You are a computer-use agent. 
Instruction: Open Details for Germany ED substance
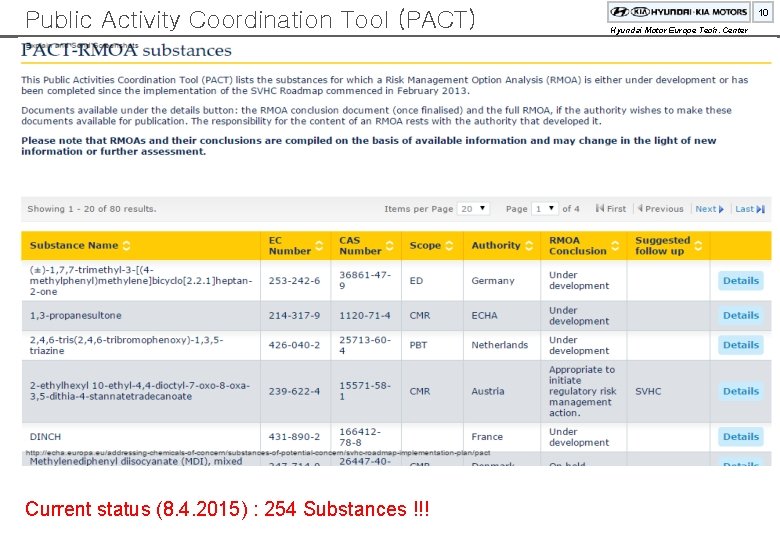coord(741,281)
